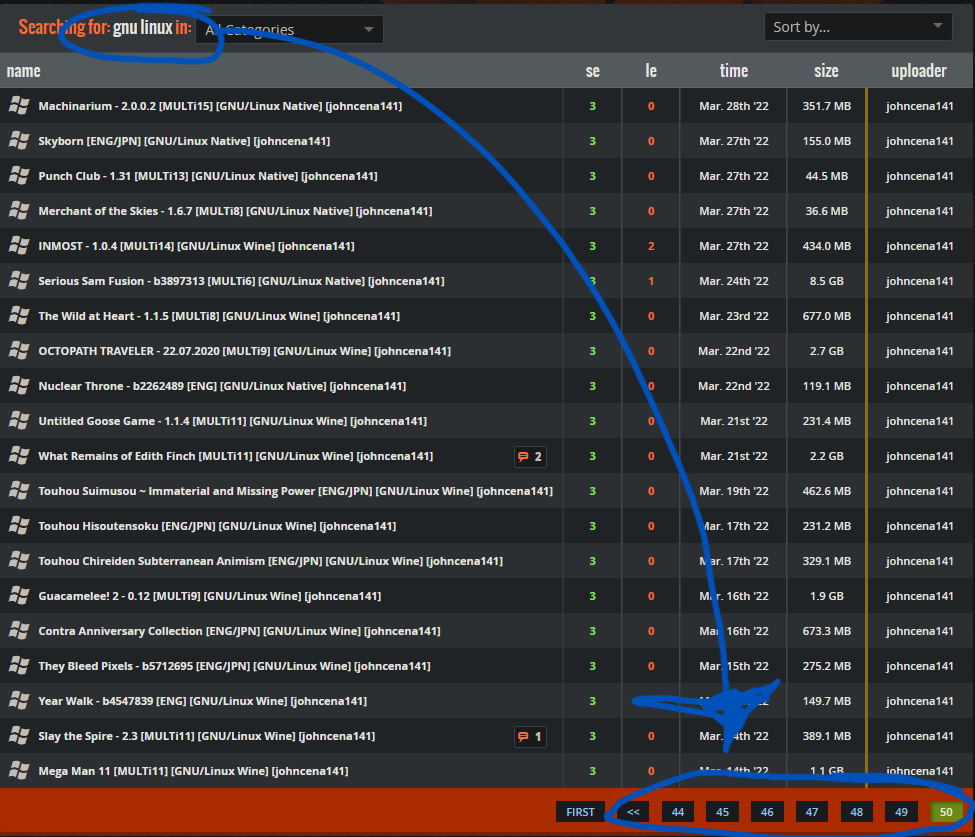975x837 pixels.
Task: Open What Remains of Edith Finch link
Action: point(236,456)
